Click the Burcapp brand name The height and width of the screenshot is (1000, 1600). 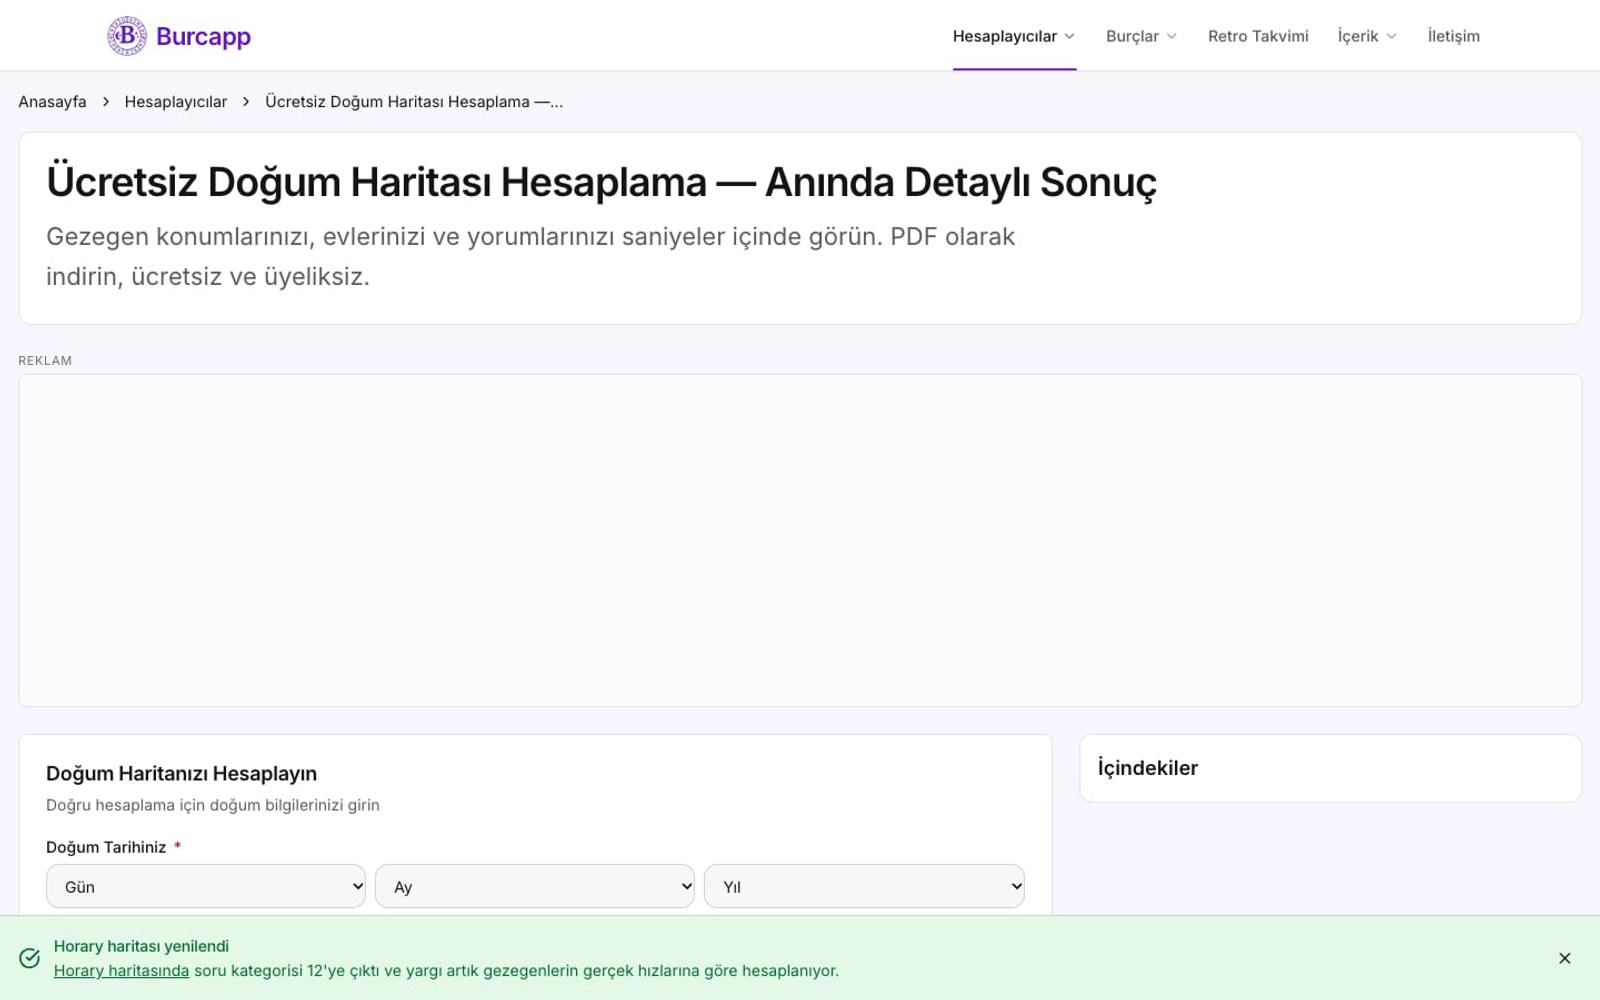[x=203, y=36]
